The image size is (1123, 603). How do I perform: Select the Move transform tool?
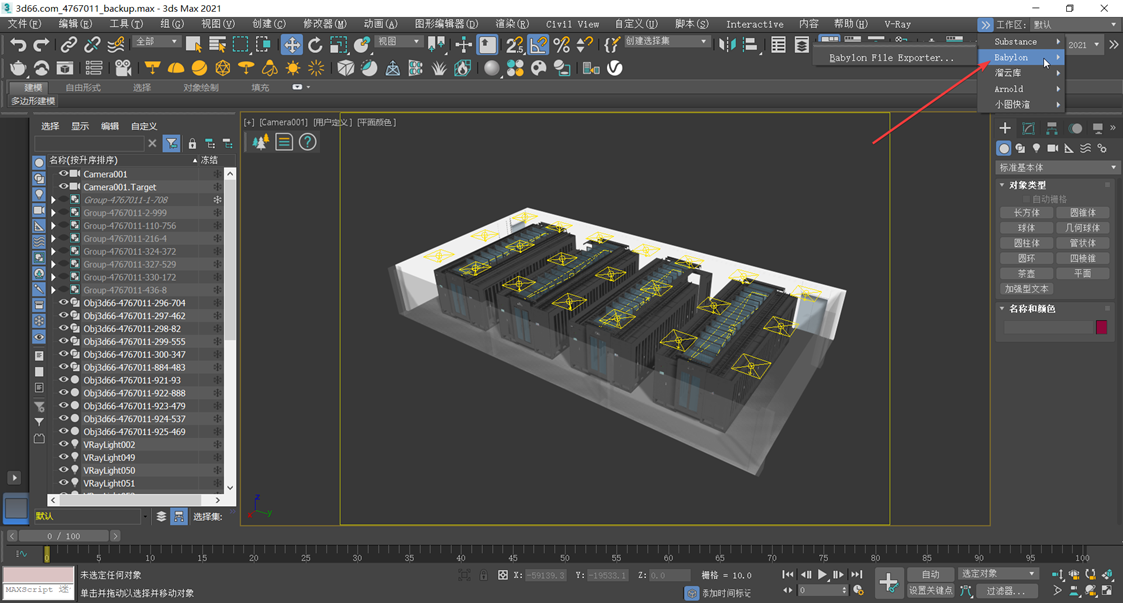291,45
